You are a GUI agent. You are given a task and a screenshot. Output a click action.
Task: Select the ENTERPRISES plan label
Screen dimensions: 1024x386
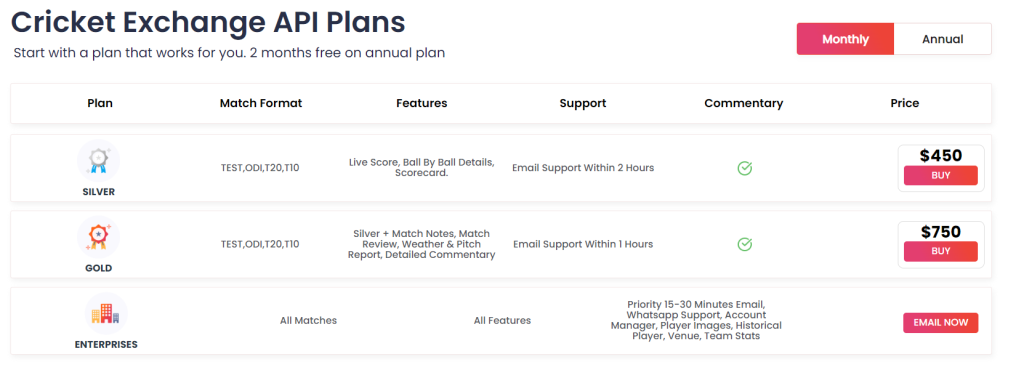[x=106, y=344]
